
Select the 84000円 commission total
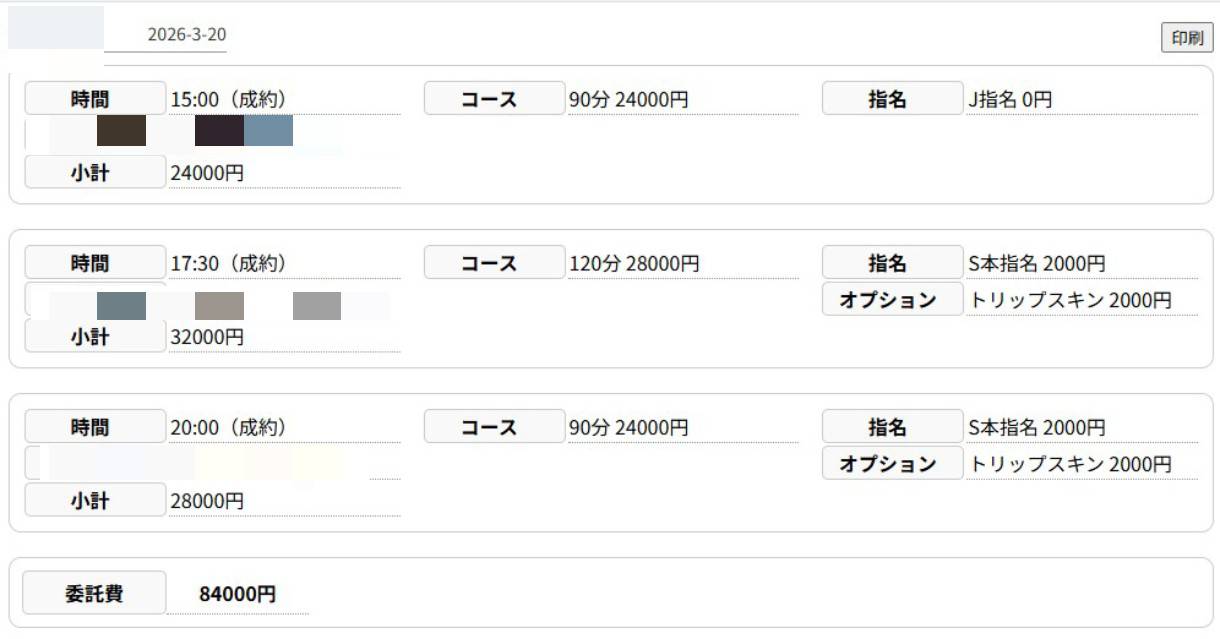(238, 595)
